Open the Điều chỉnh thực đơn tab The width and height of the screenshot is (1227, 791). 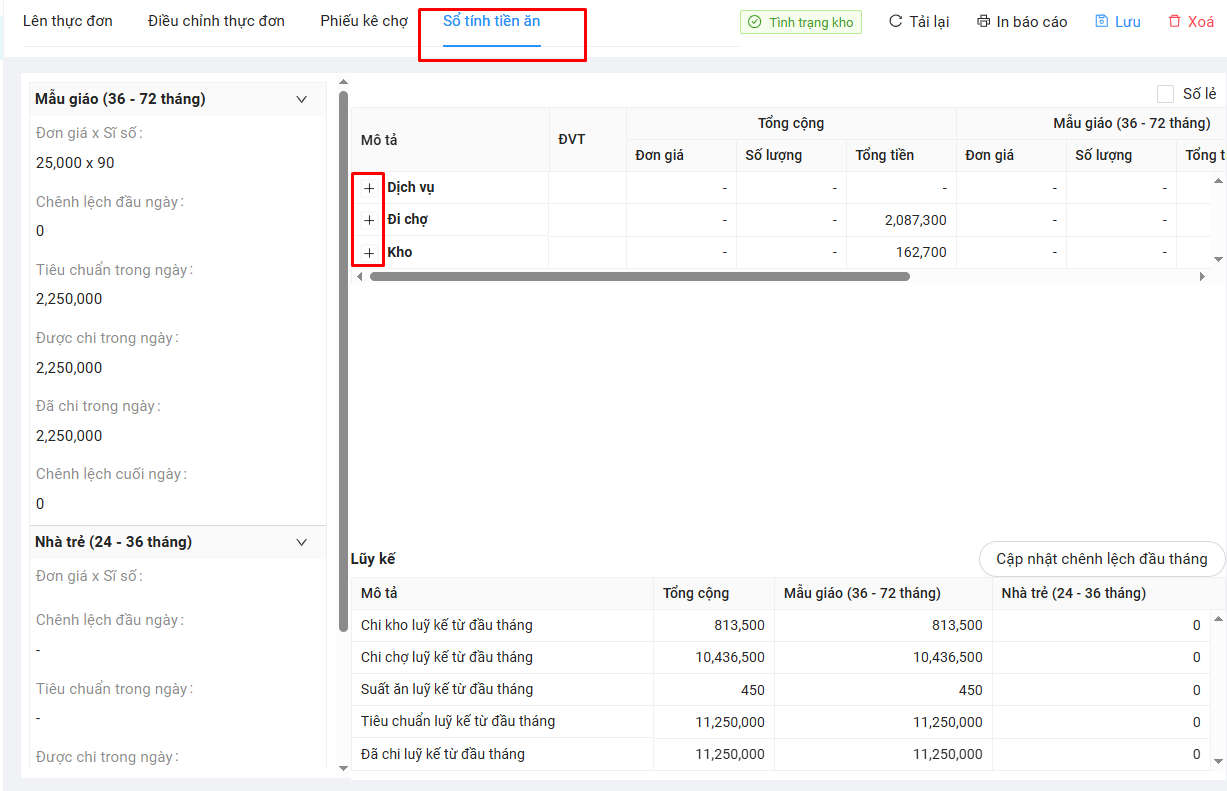(216, 21)
